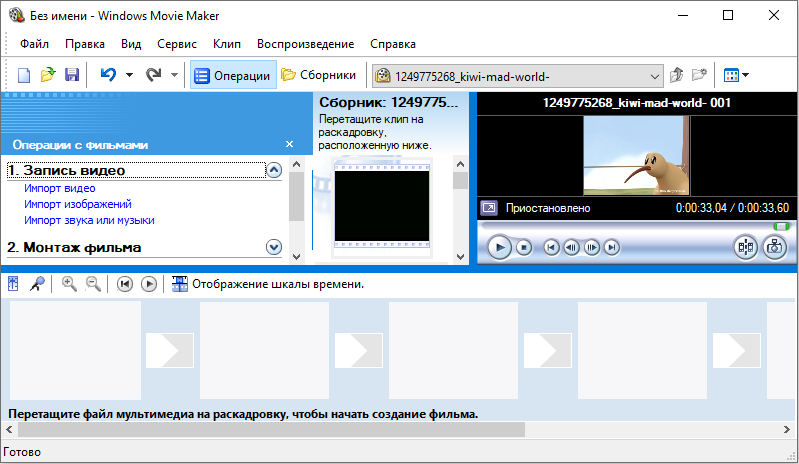Image resolution: width=799 pixels, height=464 pixels.
Task: Create a new collection folder icon
Action: (x=699, y=75)
